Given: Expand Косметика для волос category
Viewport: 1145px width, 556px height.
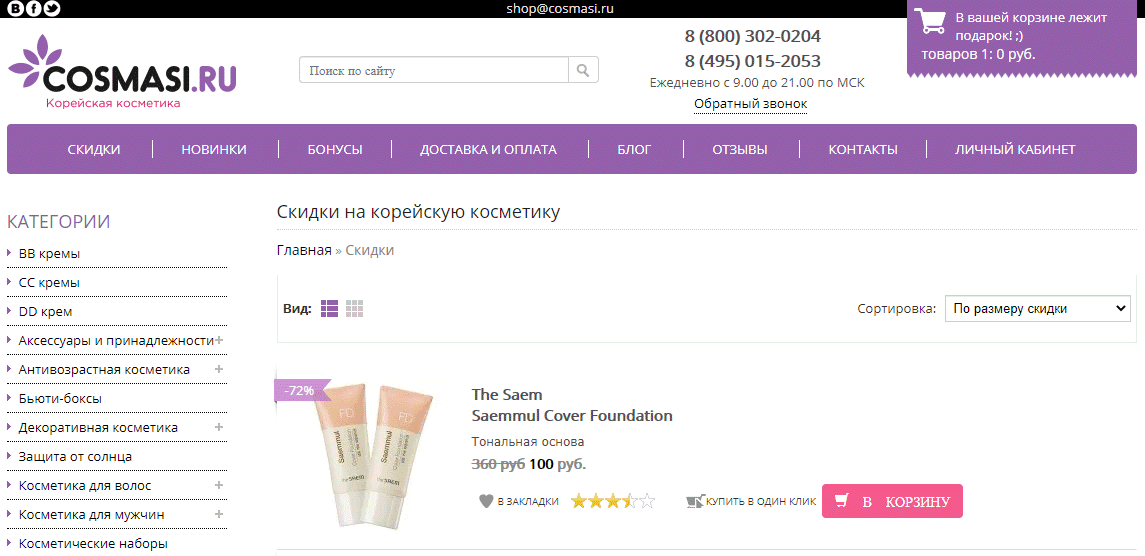Looking at the screenshot, I should pos(218,484).
